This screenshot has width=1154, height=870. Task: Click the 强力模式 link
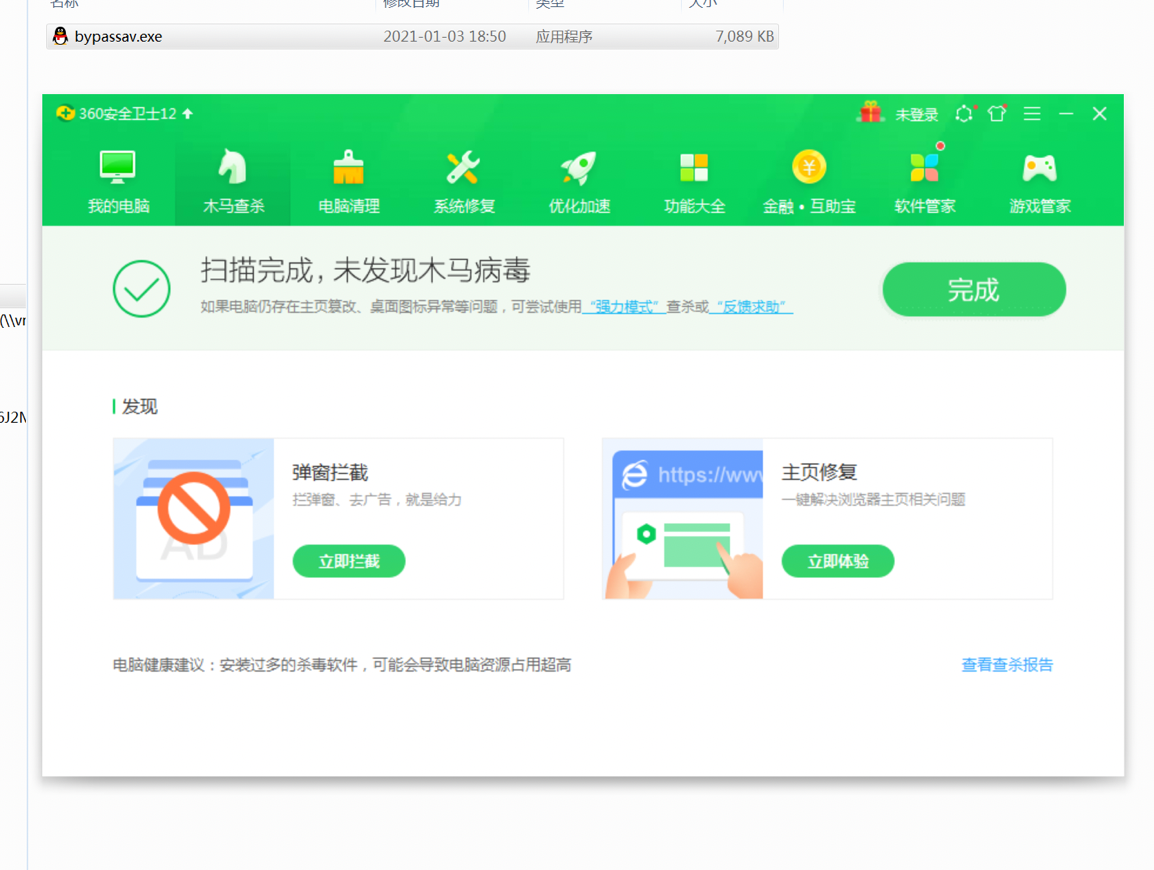pos(624,306)
